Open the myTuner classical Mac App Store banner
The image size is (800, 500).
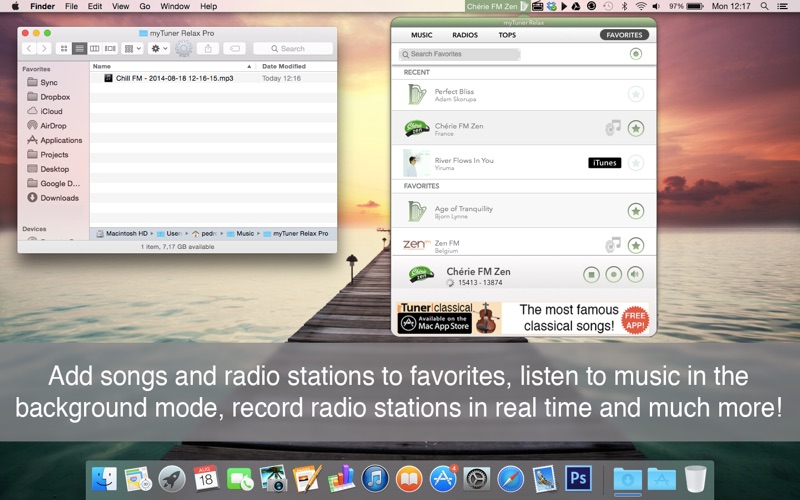coord(523,318)
